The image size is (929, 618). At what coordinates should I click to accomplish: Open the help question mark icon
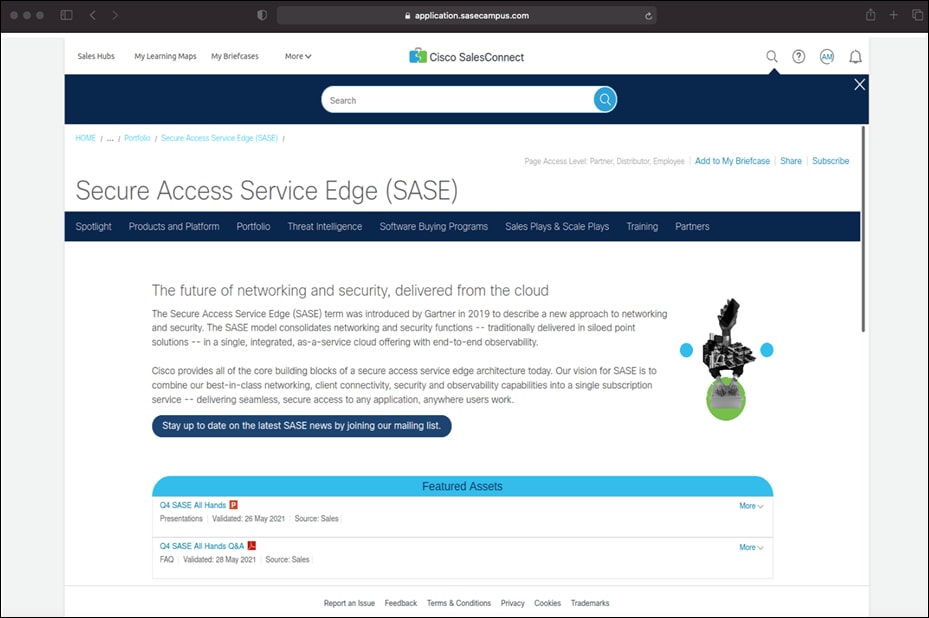pyautogui.click(x=799, y=56)
